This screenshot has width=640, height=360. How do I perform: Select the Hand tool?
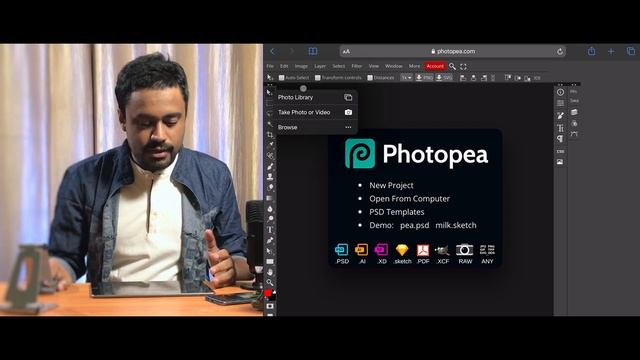[270, 272]
